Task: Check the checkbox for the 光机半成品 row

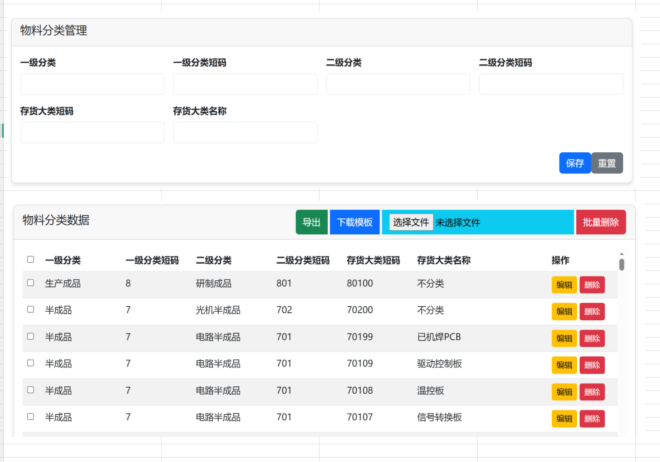Action: click(30, 310)
